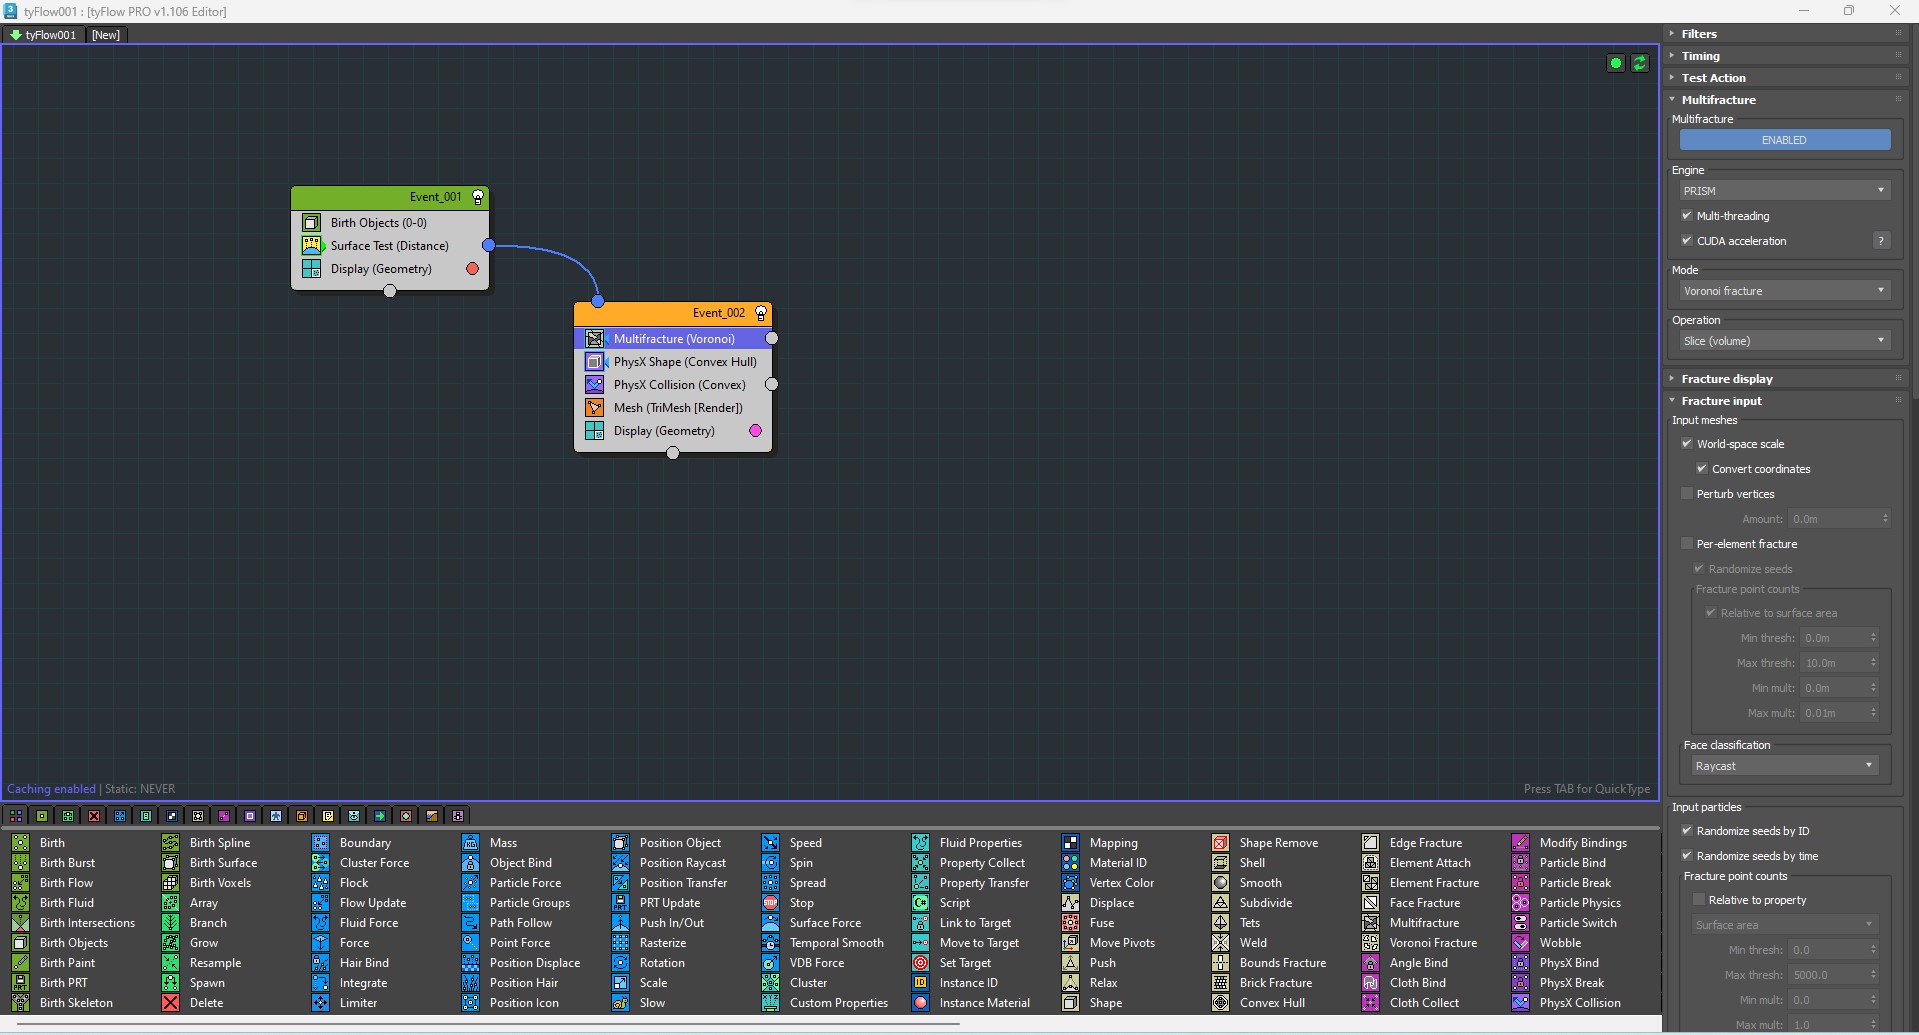Image resolution: width=1919 pixels, height=1035 pixels.
Task: Open the Engine PRISM dropdown
Action: (x=1785, y=191)
